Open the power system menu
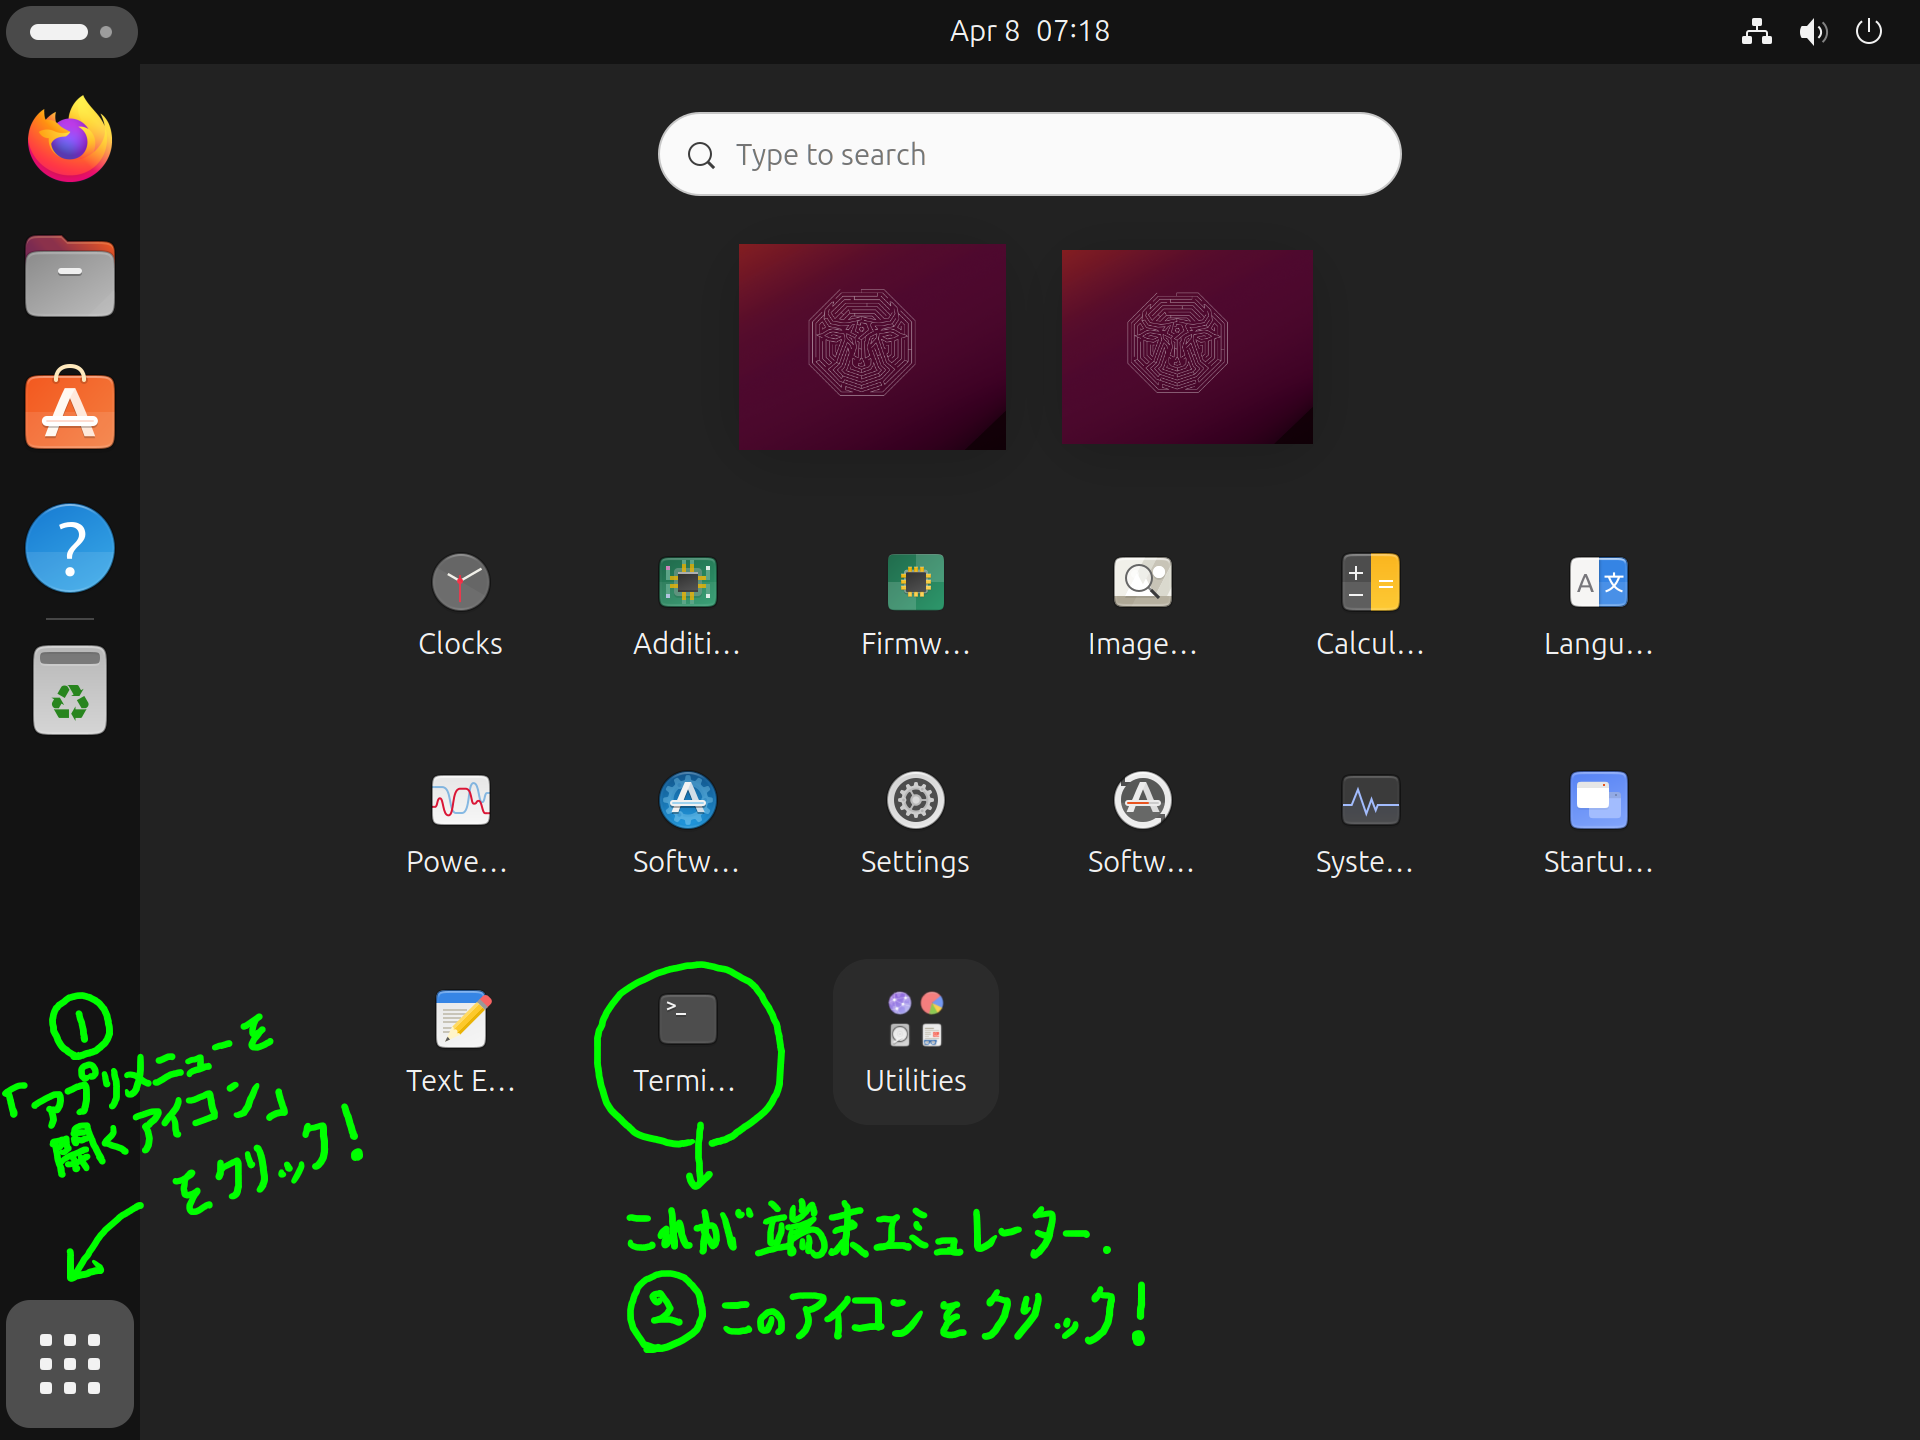 pyautogui.click(x=1868, y=32)
